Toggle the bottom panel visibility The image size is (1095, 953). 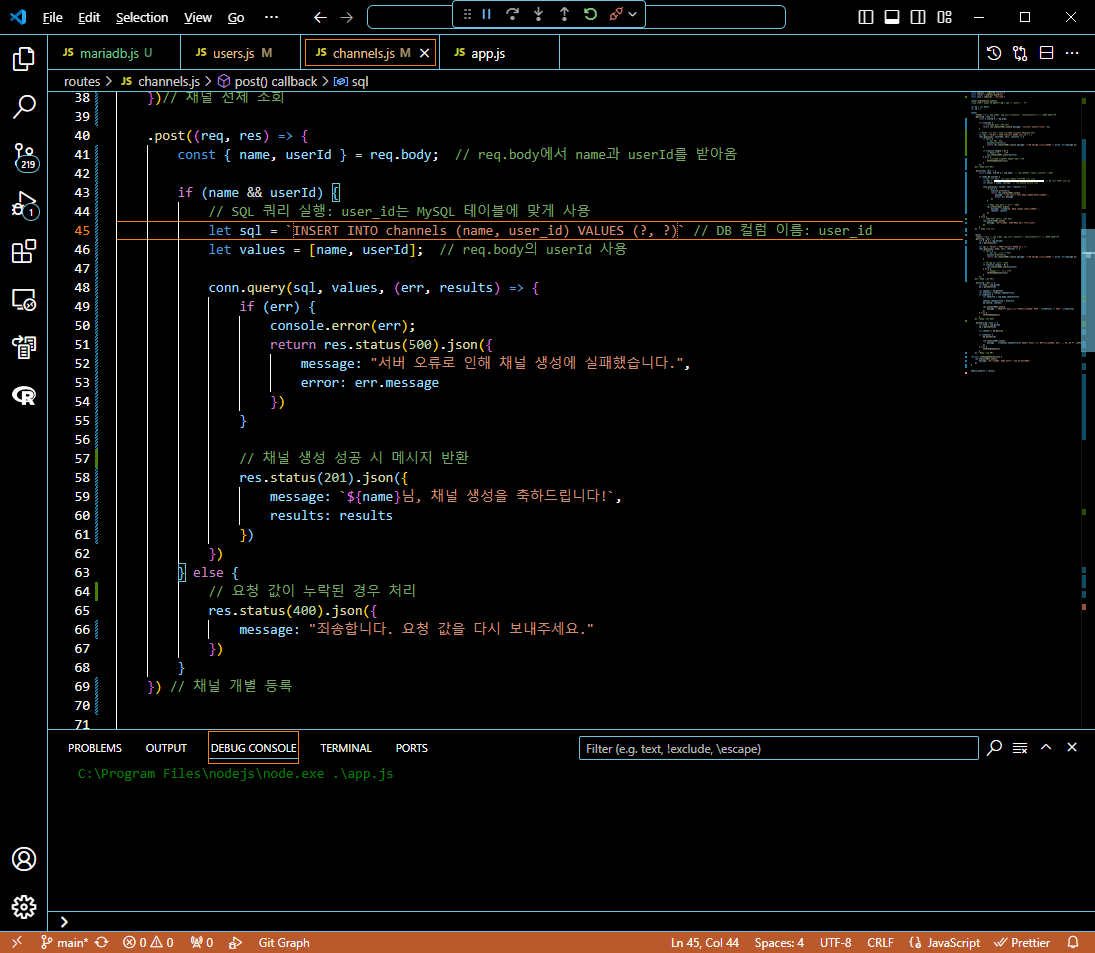tap(892, 17)
